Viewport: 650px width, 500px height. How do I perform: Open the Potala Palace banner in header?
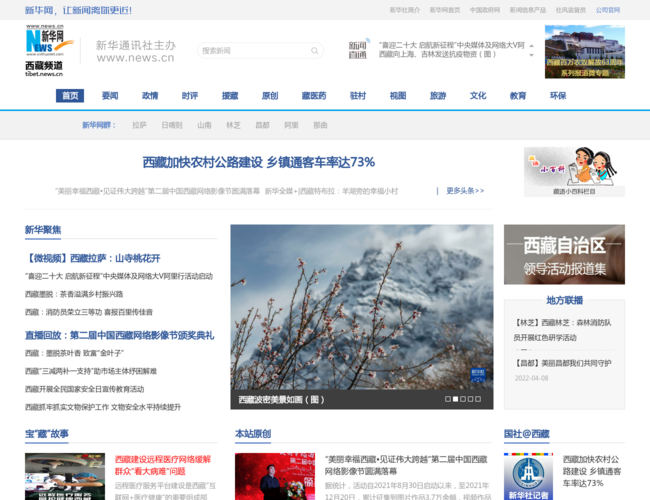click(x=584, y=51)
